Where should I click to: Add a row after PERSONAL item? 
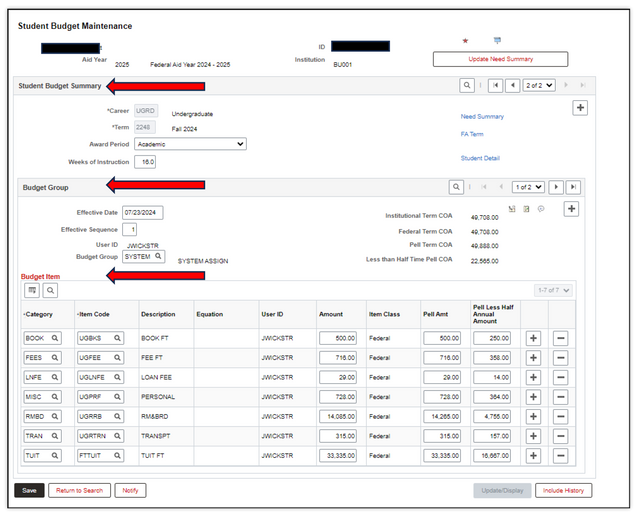(533, 397)
